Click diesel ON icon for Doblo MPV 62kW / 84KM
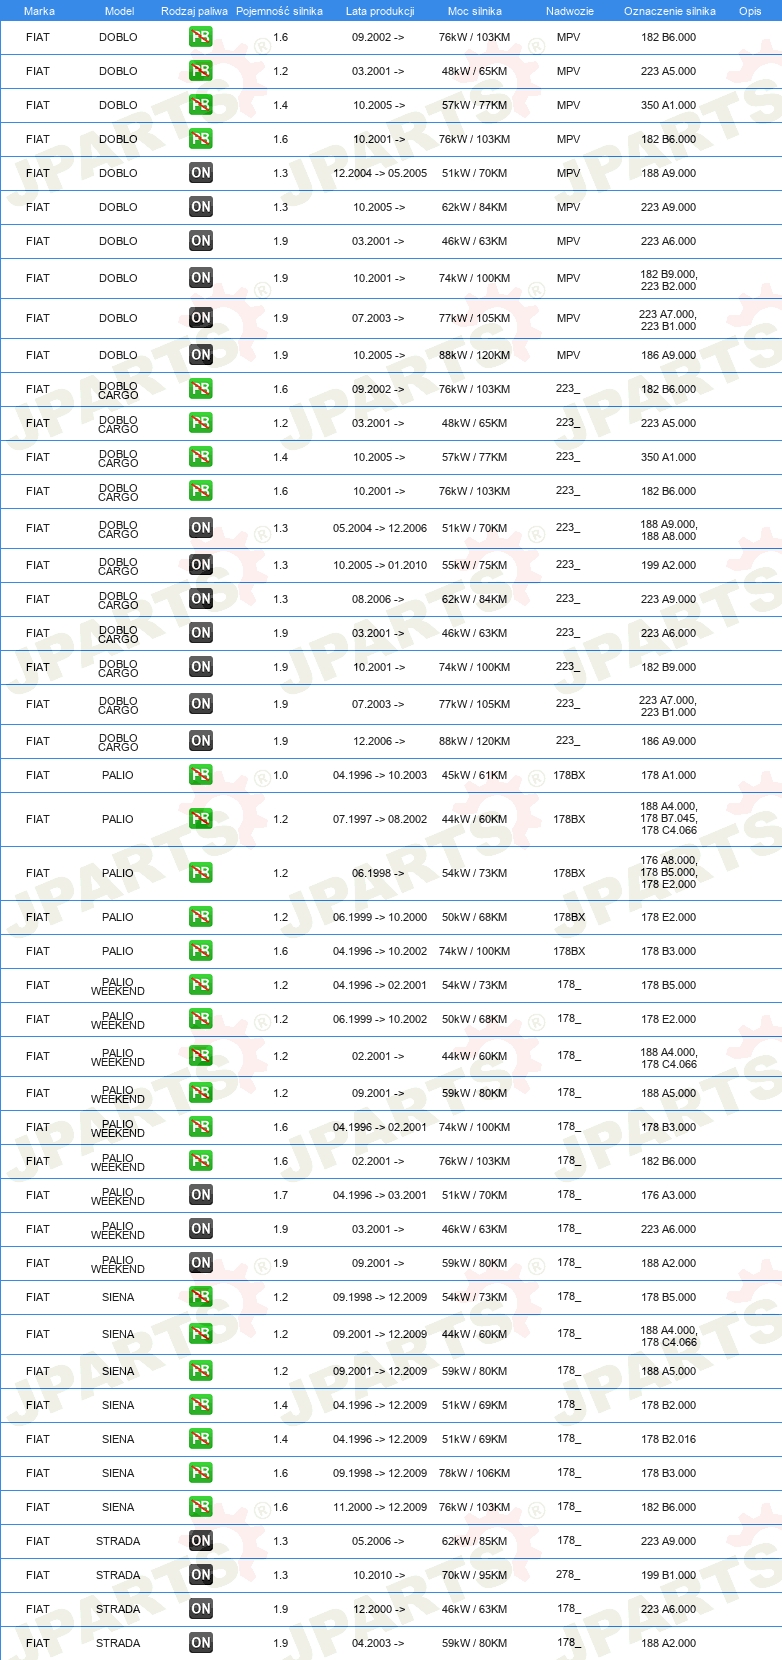Screen dimensions: 782x1660 click(201, 207)
